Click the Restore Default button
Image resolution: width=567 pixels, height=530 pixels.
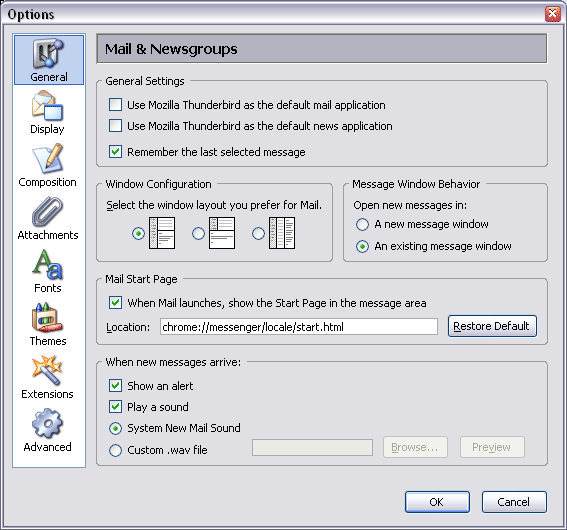492,326
